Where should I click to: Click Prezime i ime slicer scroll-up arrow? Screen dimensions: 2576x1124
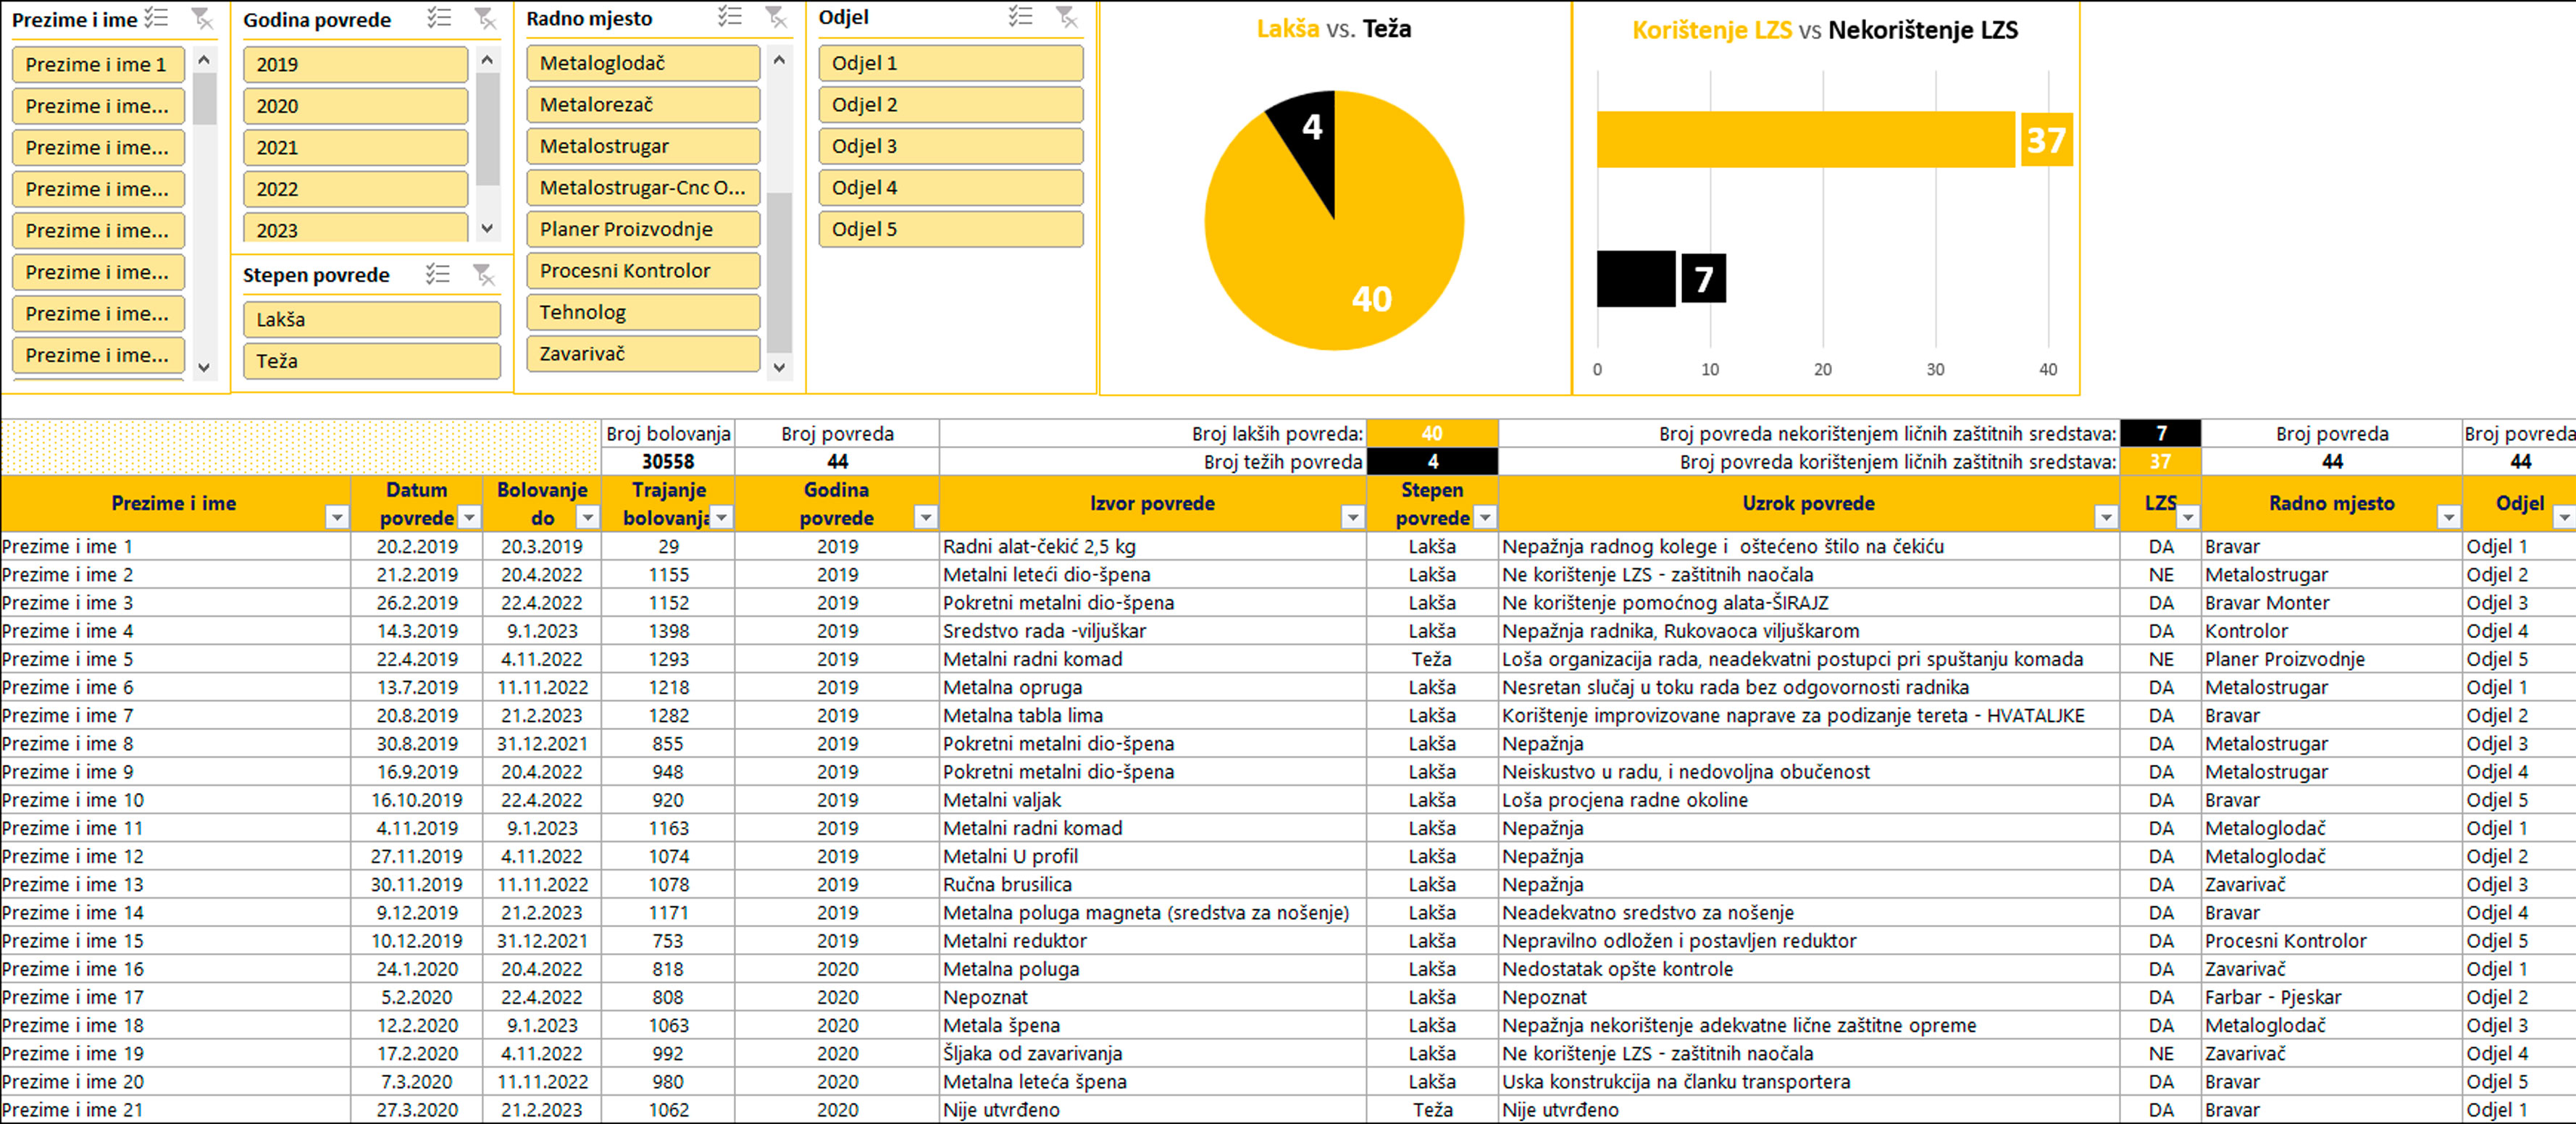(x=204, y=60)
